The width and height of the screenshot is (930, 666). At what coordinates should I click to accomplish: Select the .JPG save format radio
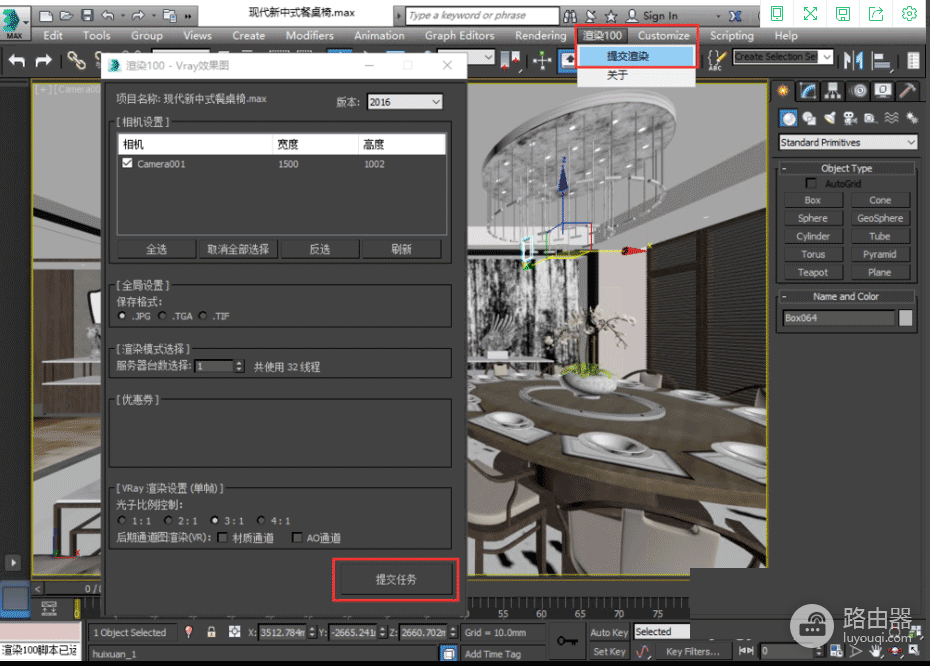coord(122,316)
